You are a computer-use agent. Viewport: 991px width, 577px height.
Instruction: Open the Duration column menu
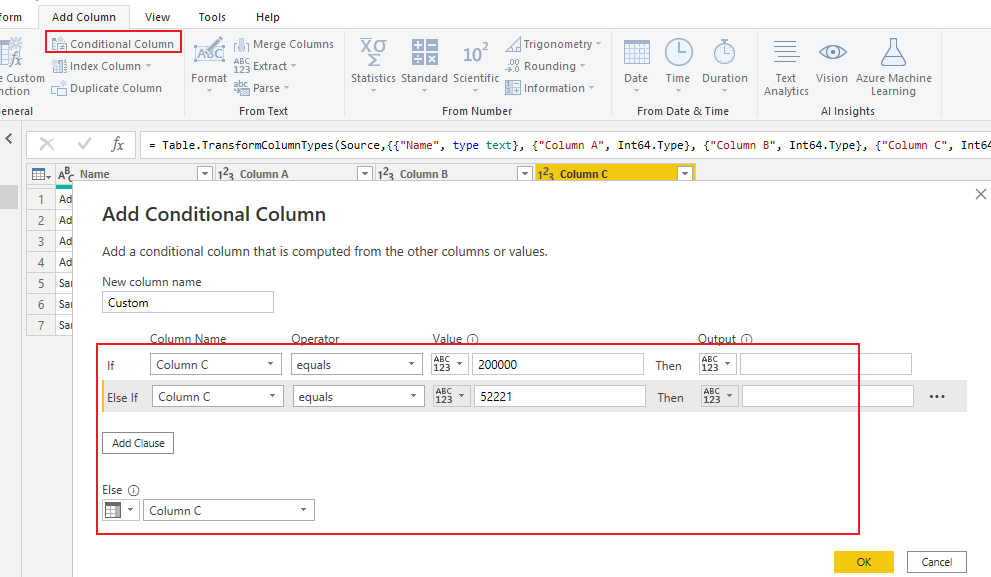pyautogui.click(x=724, y=65)
